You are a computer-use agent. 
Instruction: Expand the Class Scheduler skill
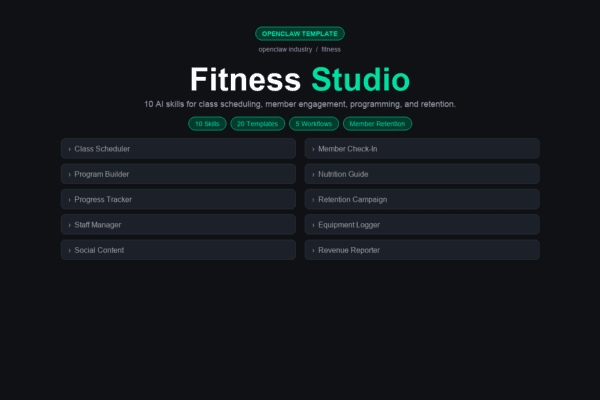178,149
